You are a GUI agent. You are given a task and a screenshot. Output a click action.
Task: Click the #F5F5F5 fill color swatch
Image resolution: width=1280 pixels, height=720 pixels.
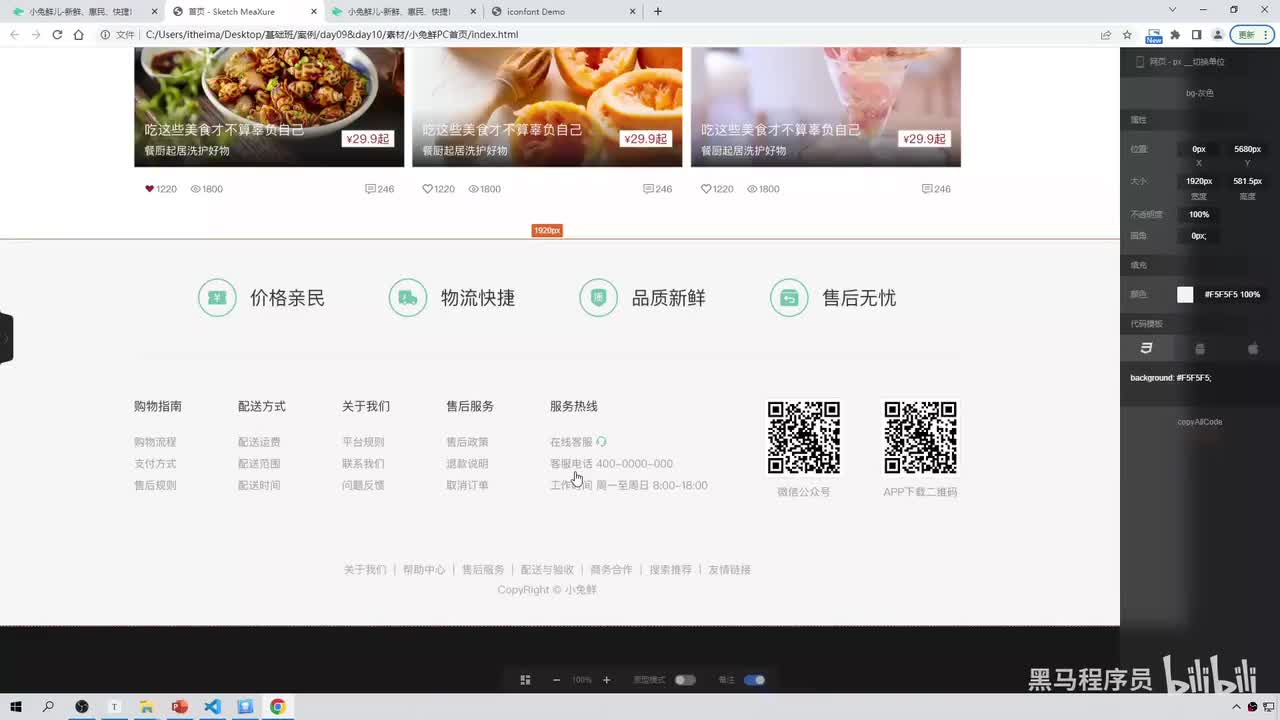1185,295
